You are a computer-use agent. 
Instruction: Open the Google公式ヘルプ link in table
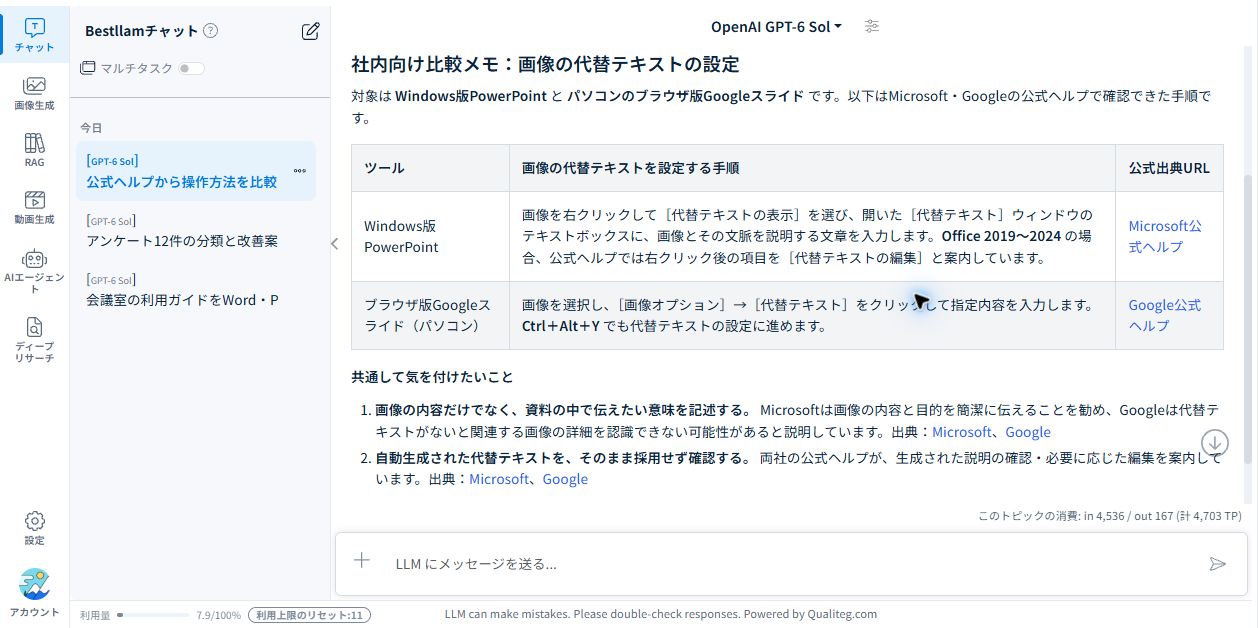click(x=1164, y=315)
